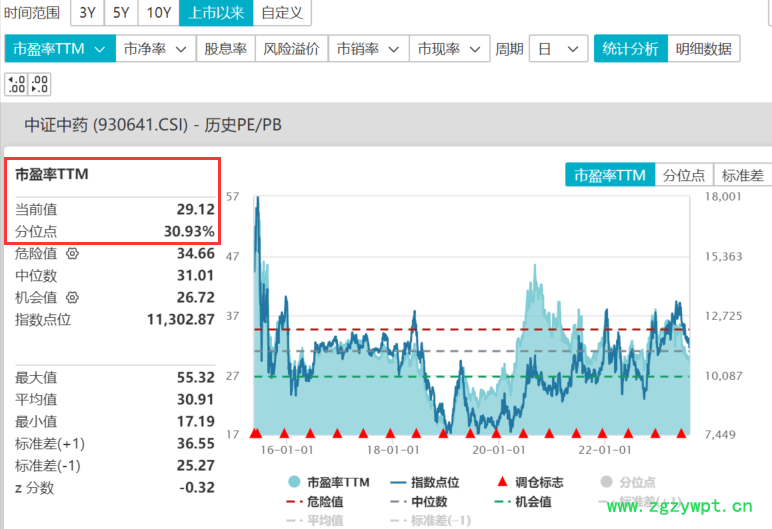Switch to 明细数据 tab
Screen dimensions: 772x529
click(x=703, y=49)
